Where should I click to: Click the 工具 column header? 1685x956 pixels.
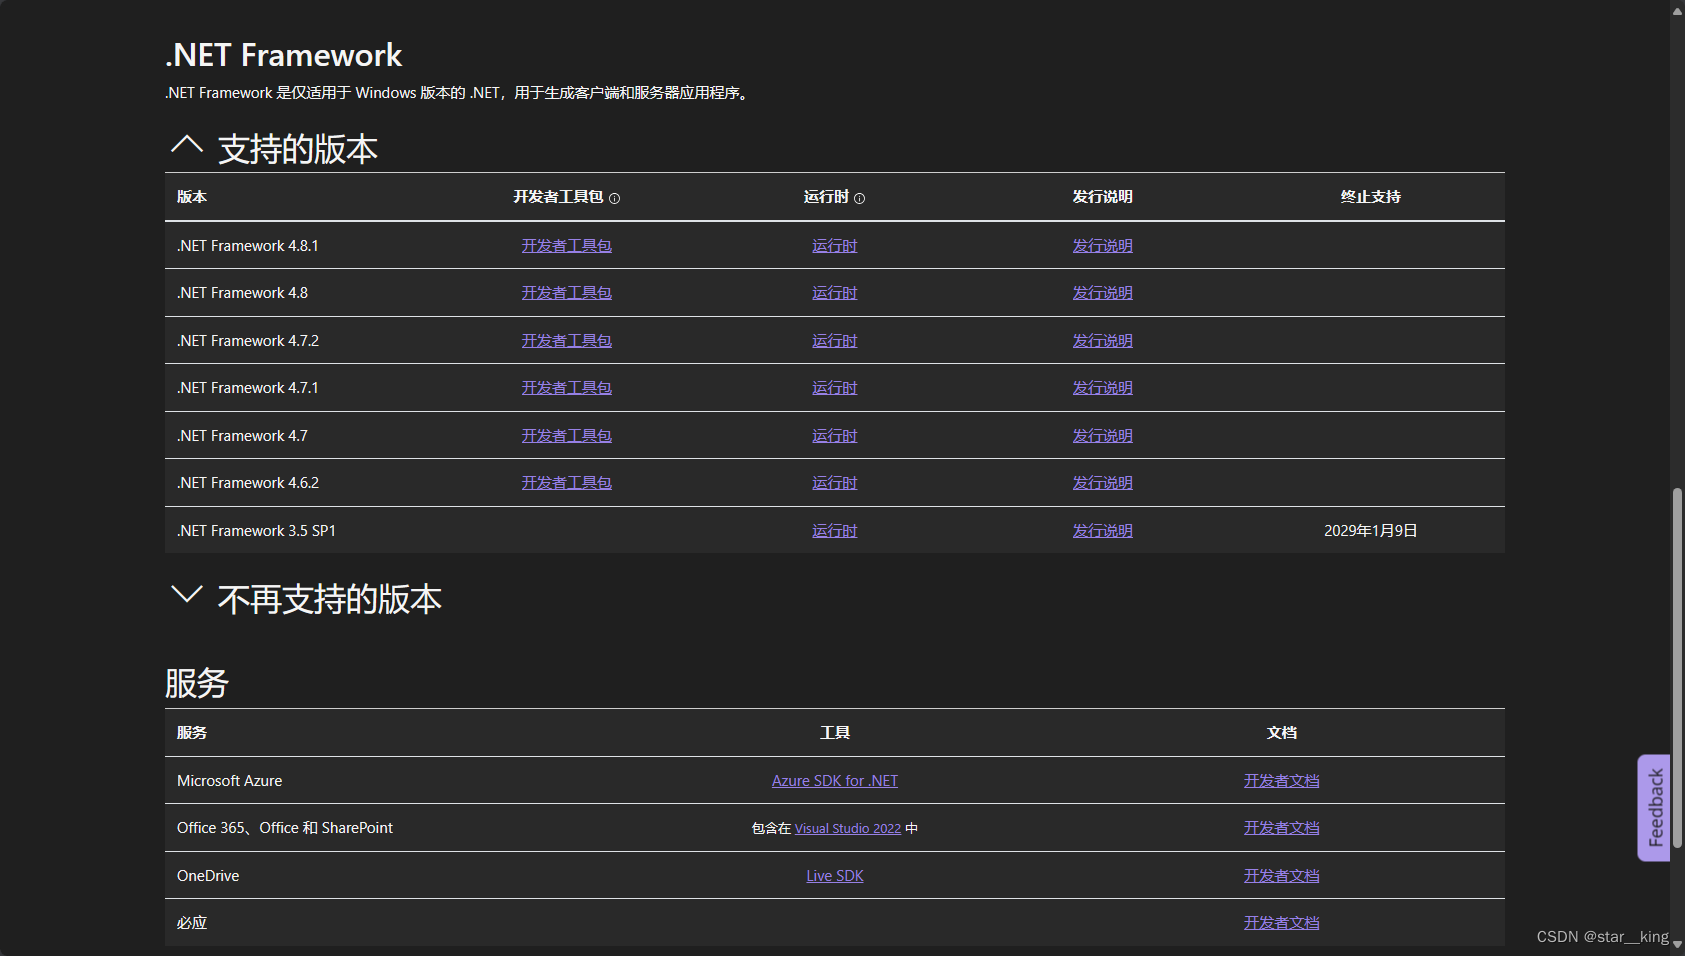(x=835, y=733)
